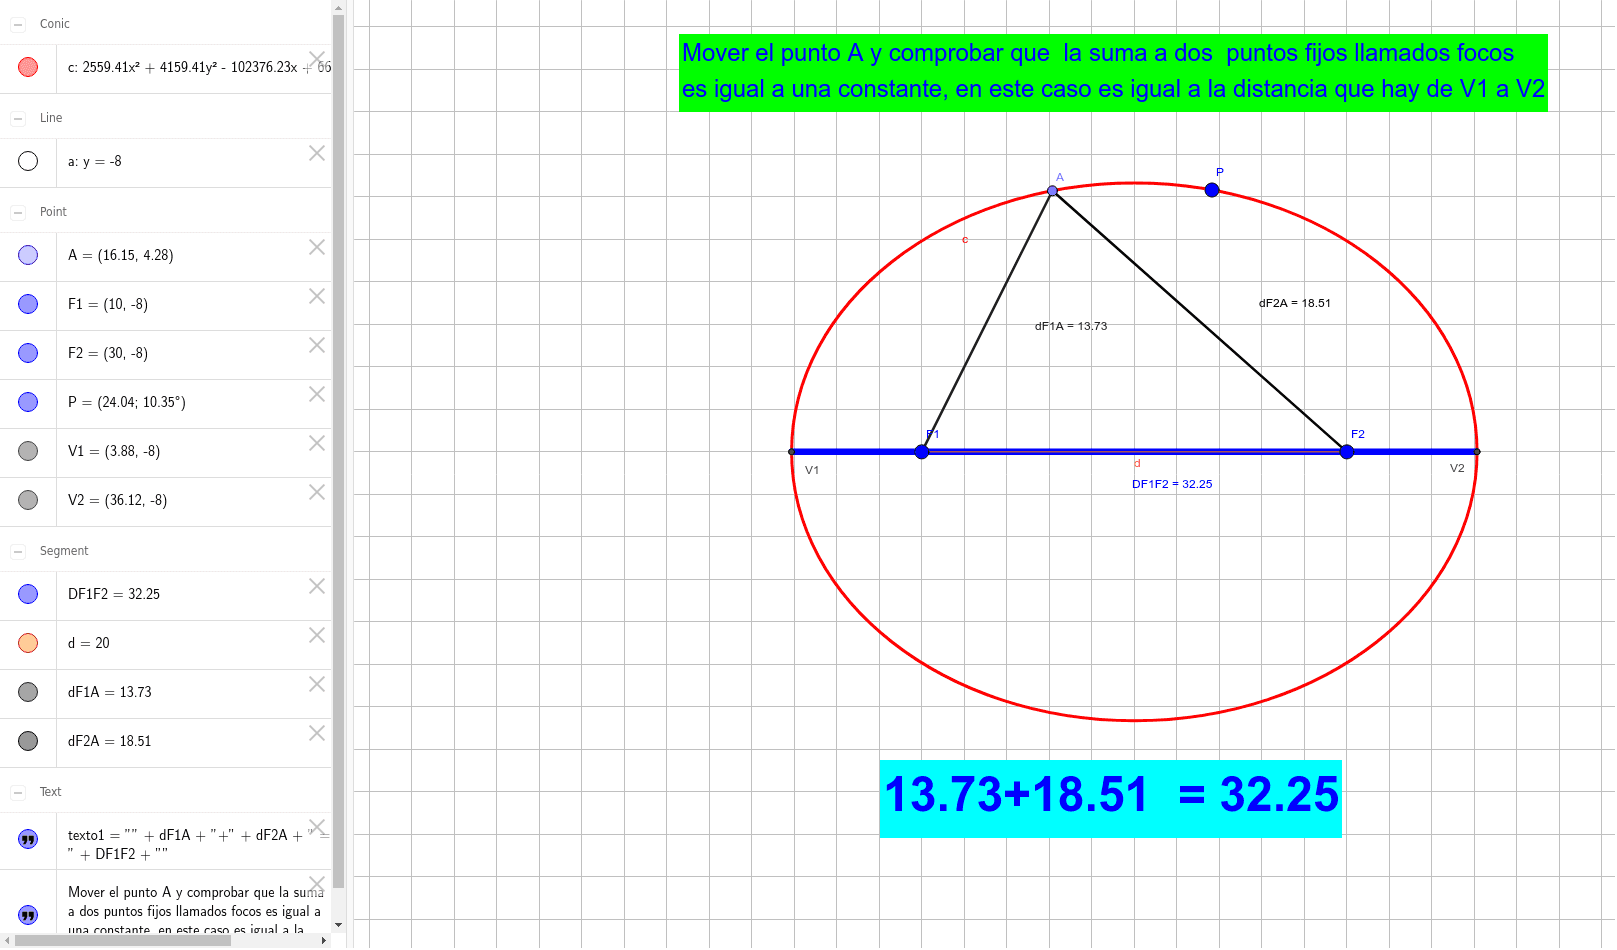This screenshot has height=950, width=1617.
Task: Delete point F2 with its X icon
Action: (x=317, y=345)
